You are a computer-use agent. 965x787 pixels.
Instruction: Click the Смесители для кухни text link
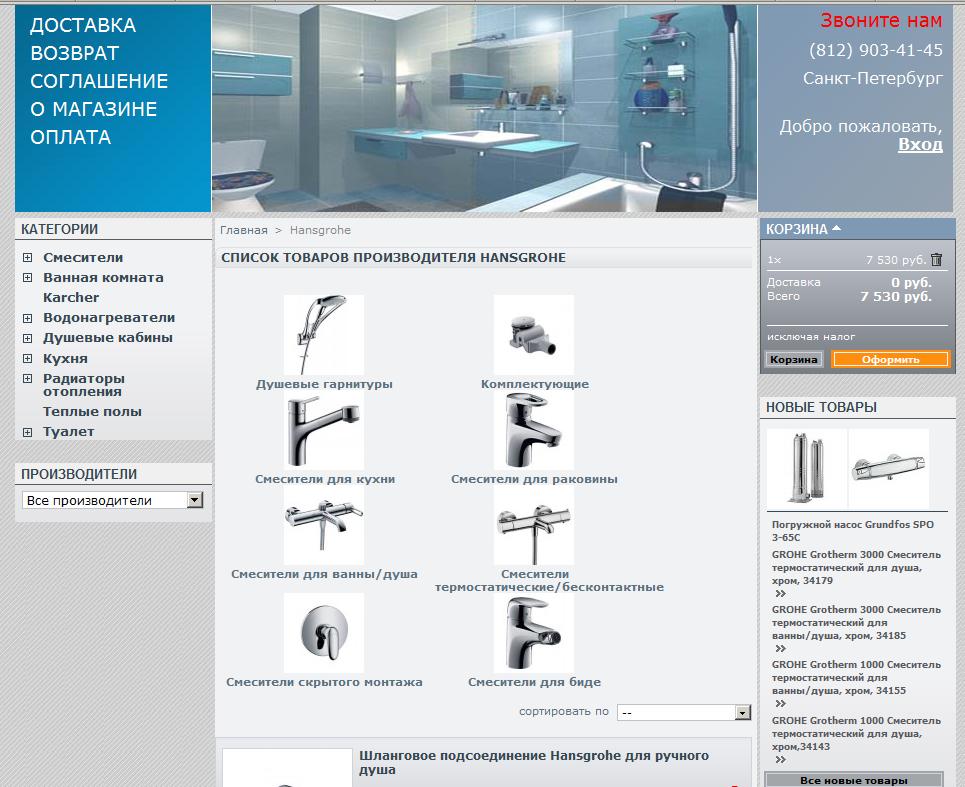point(325,479)
